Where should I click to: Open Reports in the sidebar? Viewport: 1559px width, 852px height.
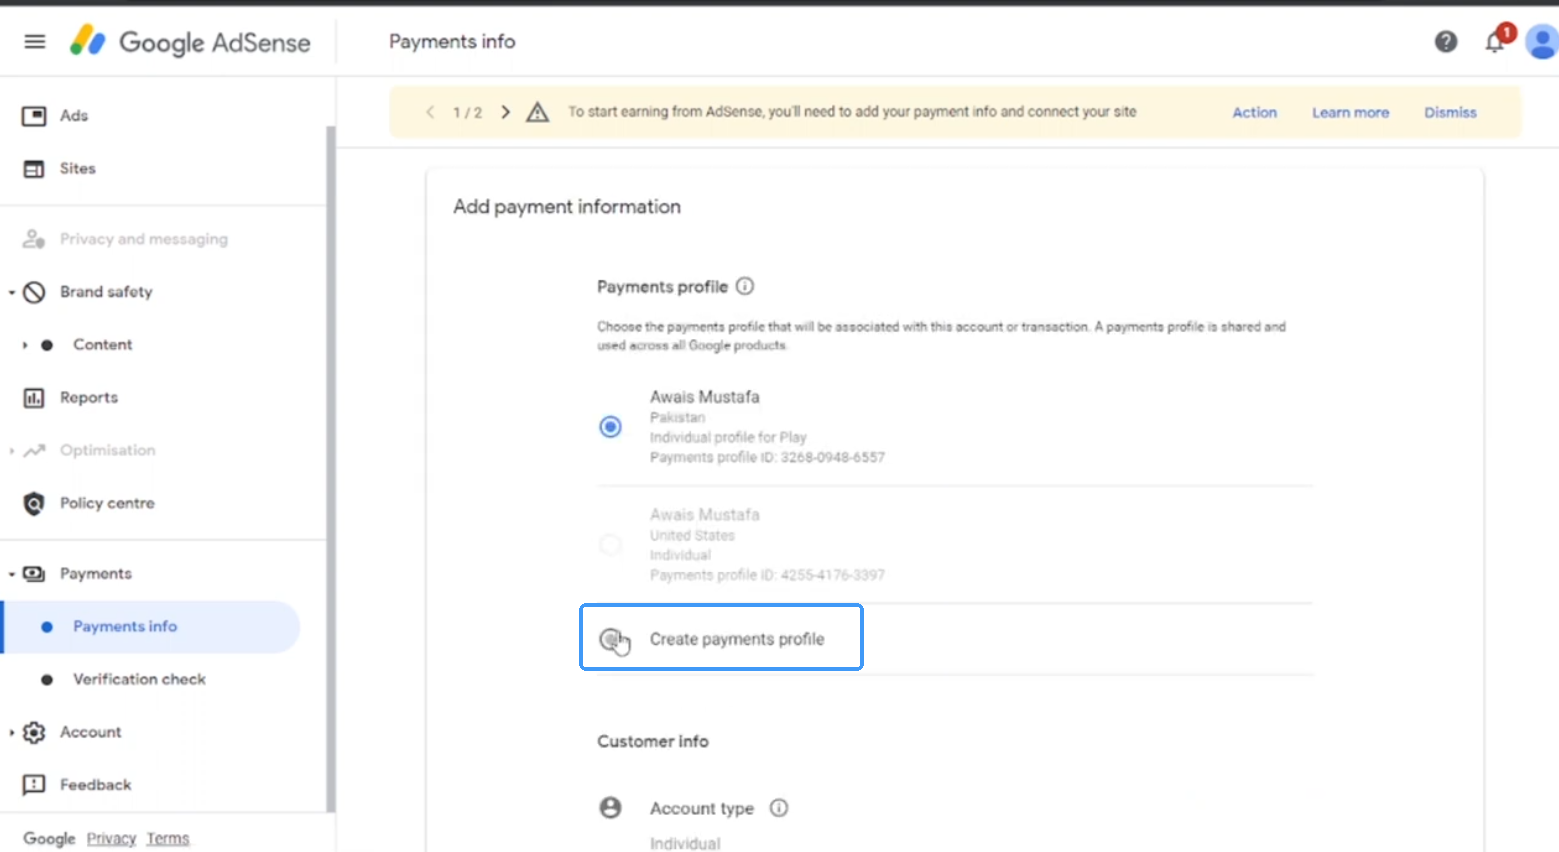click(89, 398)
